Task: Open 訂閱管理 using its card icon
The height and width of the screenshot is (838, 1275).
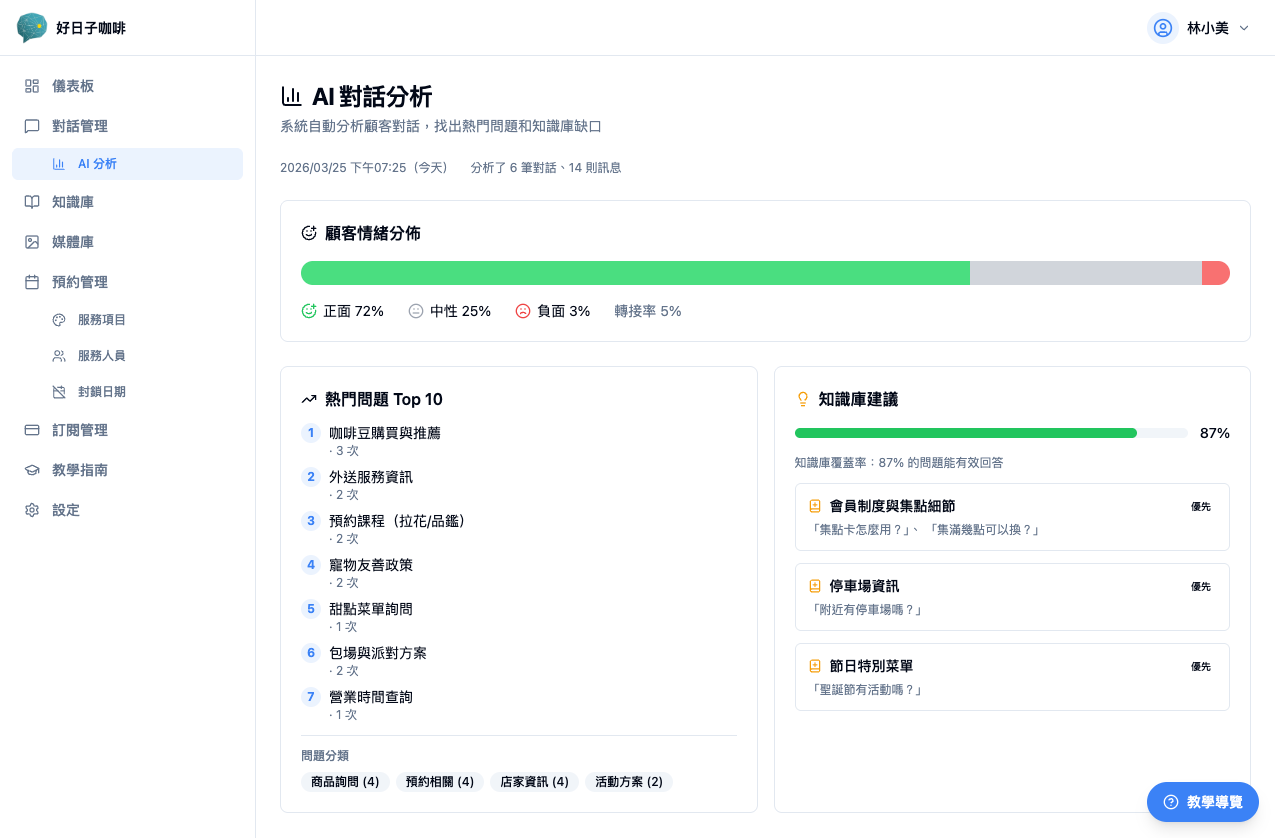Action: tap(32, 430)
